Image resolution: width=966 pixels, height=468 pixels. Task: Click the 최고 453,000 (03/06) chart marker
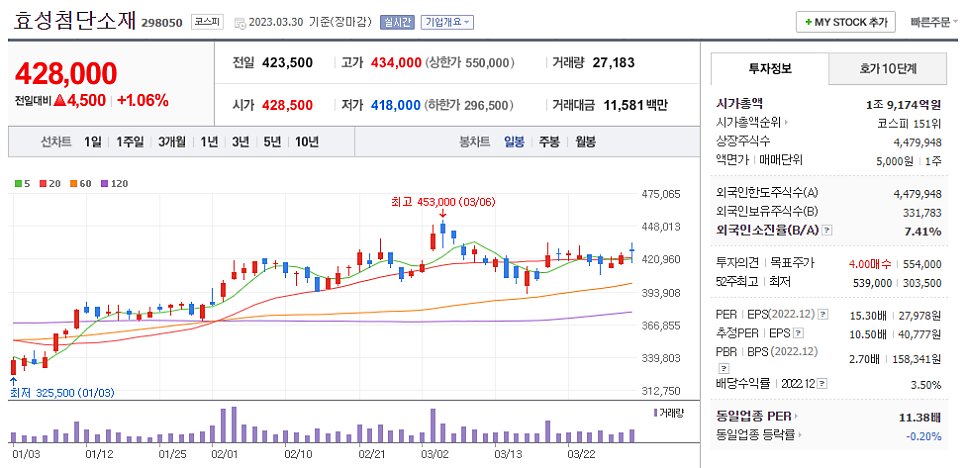pos(443,202)
